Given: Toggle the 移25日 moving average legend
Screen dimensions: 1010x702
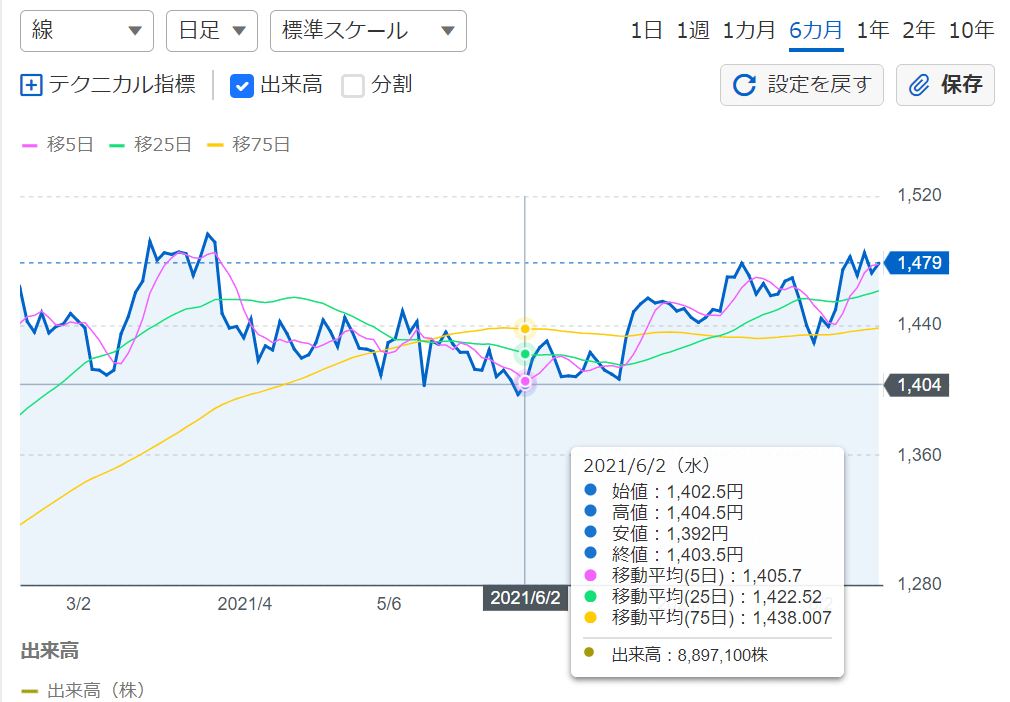Looking at the screenshot, I should 150,144.
